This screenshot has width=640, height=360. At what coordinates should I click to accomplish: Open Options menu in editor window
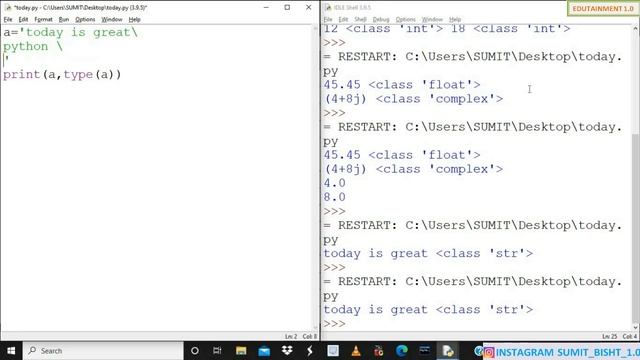point(85,19)
